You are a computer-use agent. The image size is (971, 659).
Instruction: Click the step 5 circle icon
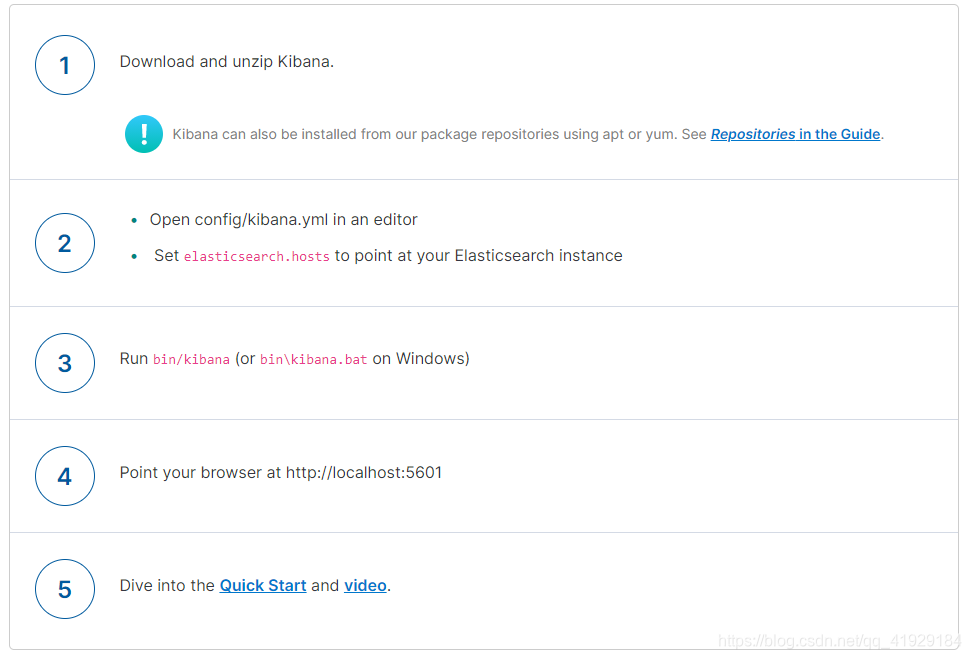pos(65,589)
